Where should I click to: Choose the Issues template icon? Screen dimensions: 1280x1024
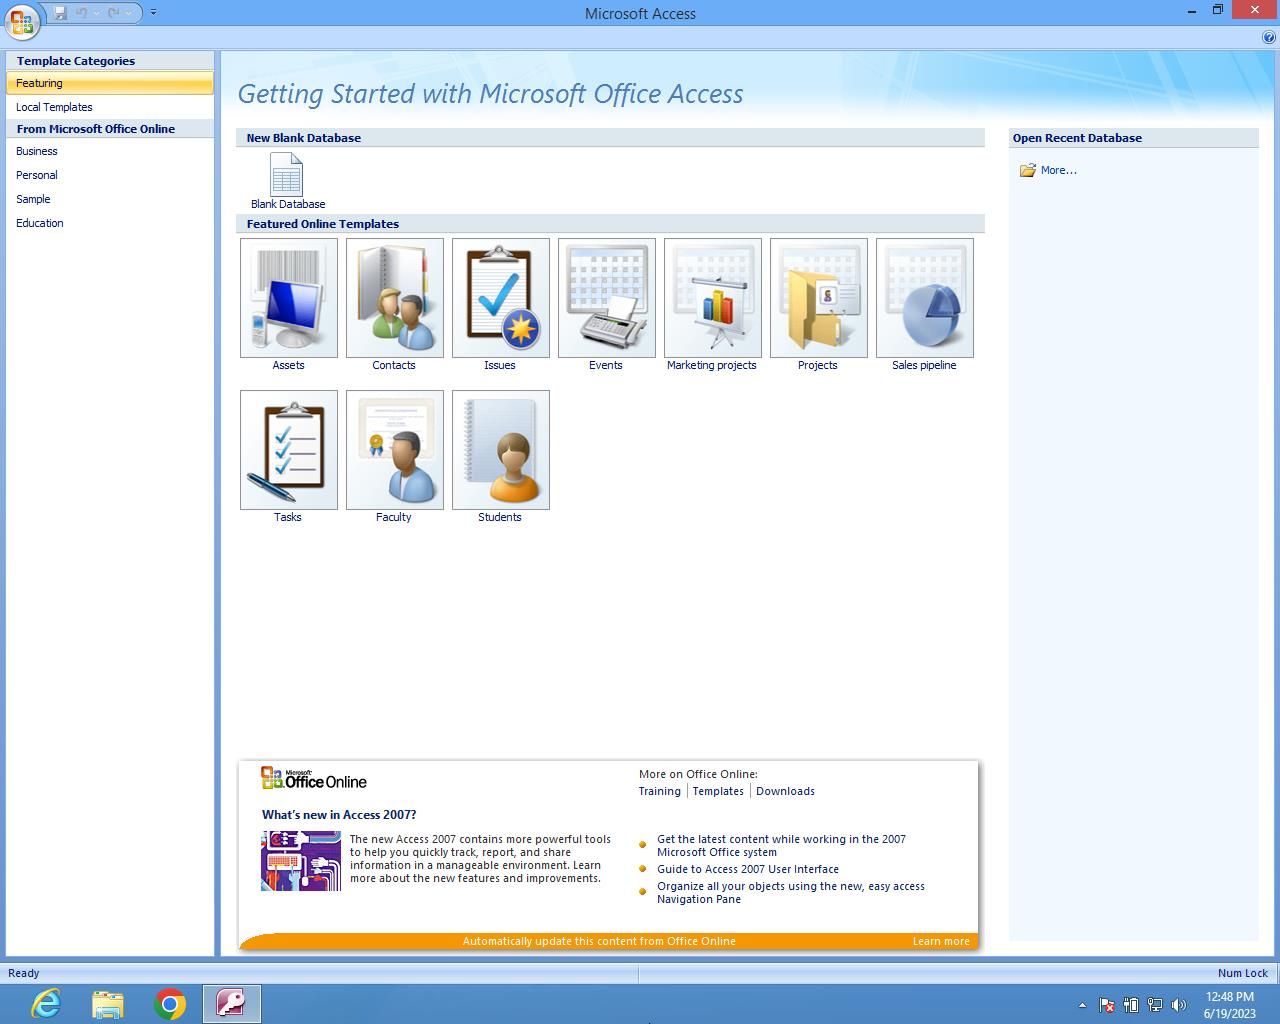(501, 298)
